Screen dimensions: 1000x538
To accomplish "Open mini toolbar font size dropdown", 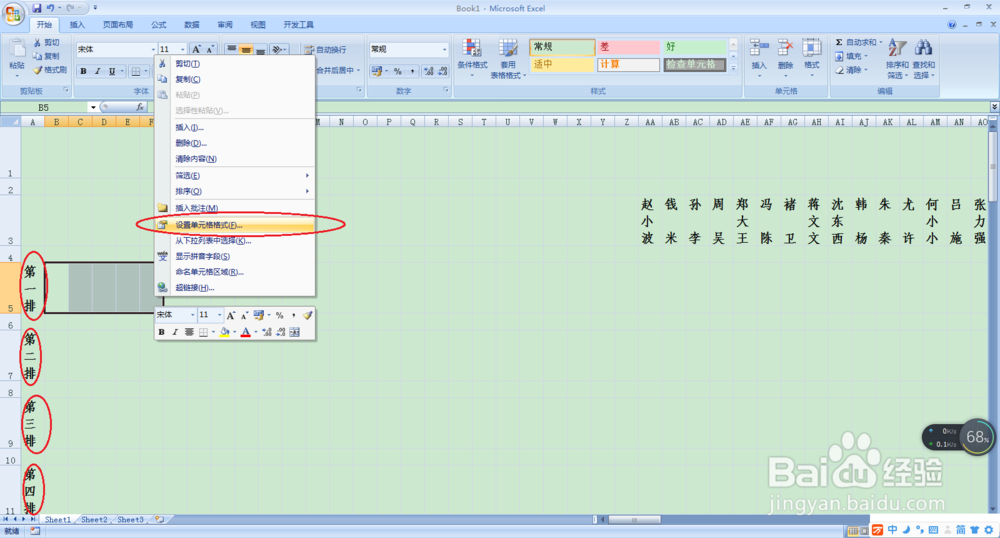I will (x=219, y=315).
